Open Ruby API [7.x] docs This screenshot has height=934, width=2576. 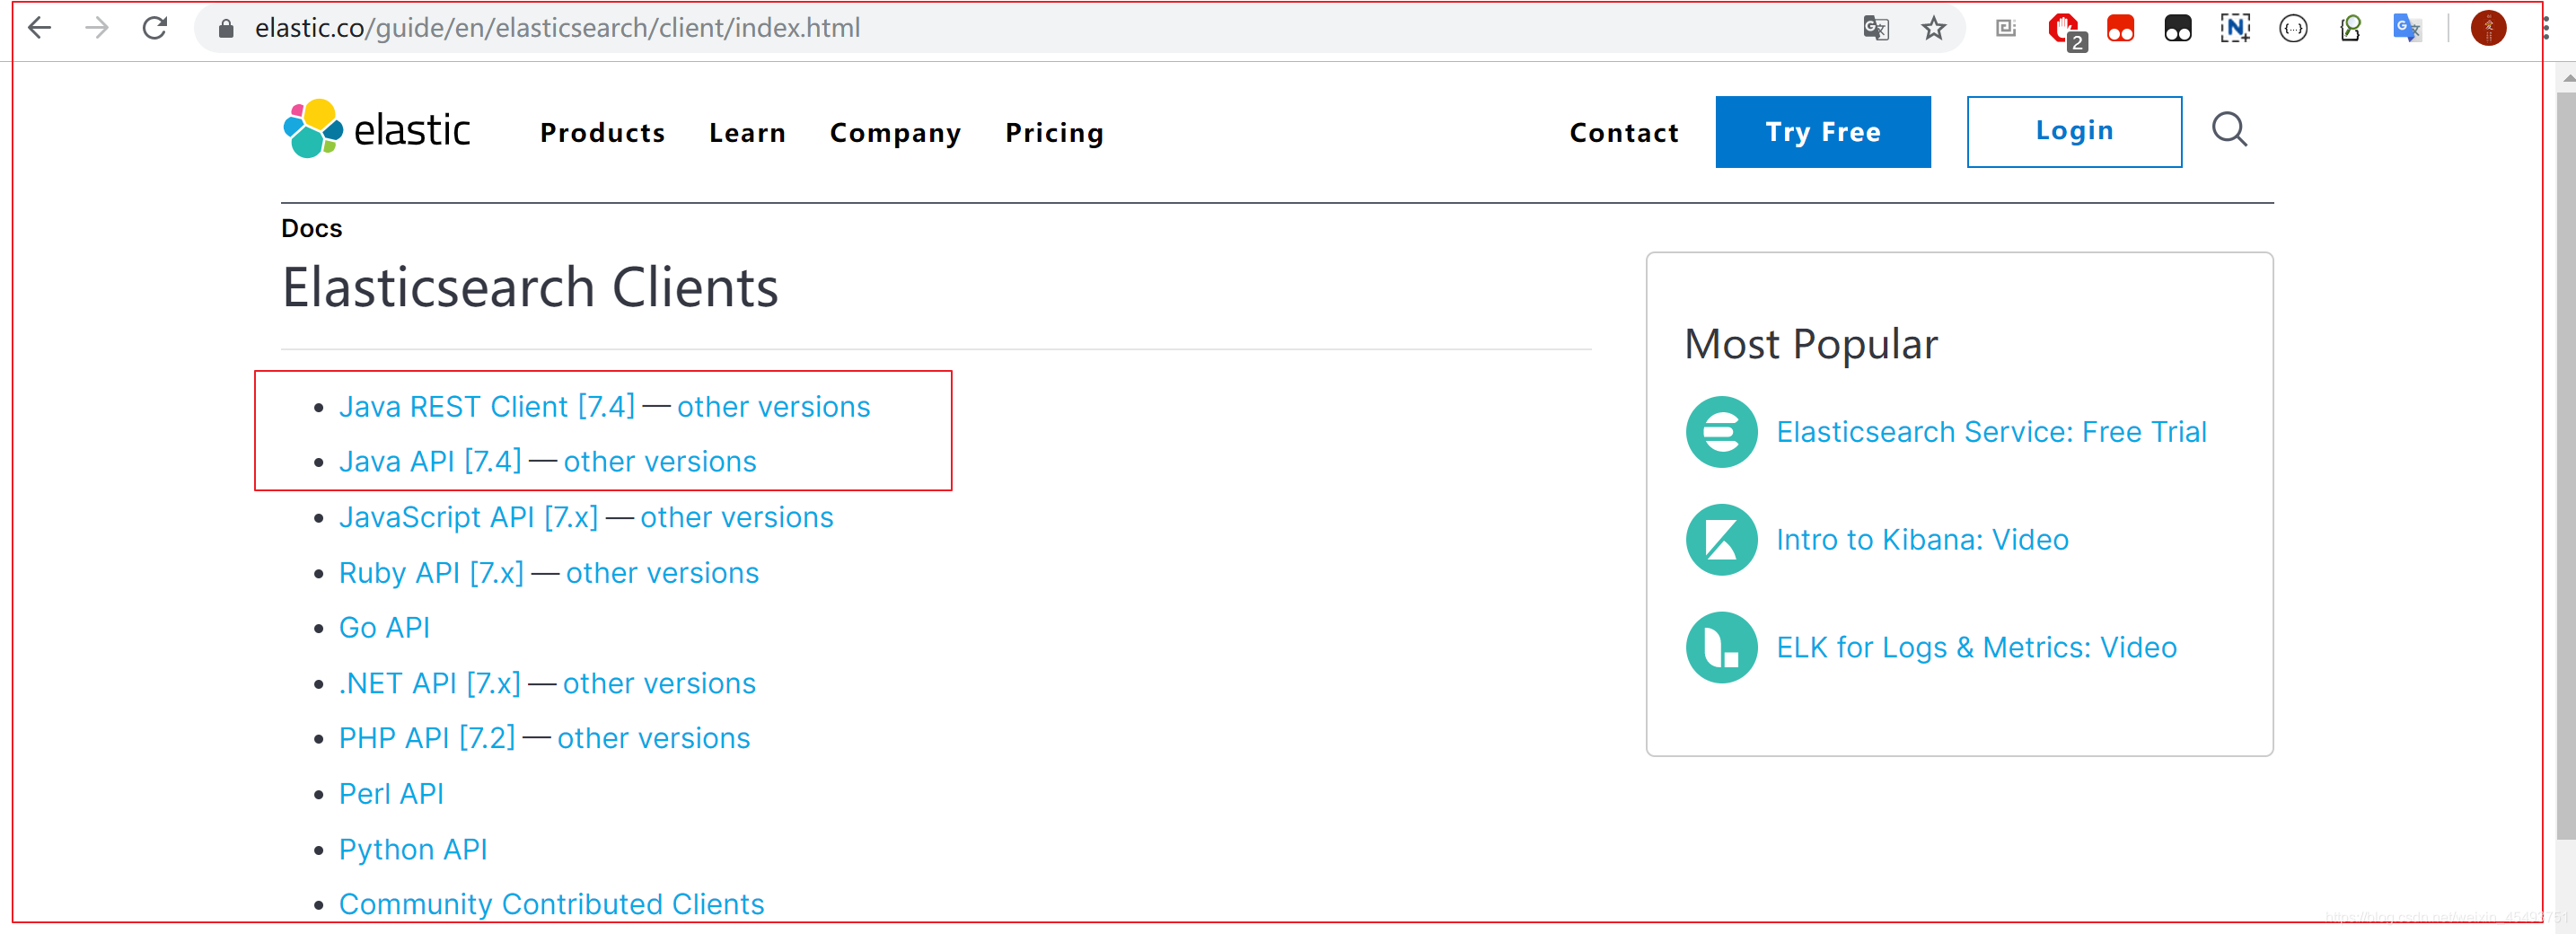click(431, 573)
